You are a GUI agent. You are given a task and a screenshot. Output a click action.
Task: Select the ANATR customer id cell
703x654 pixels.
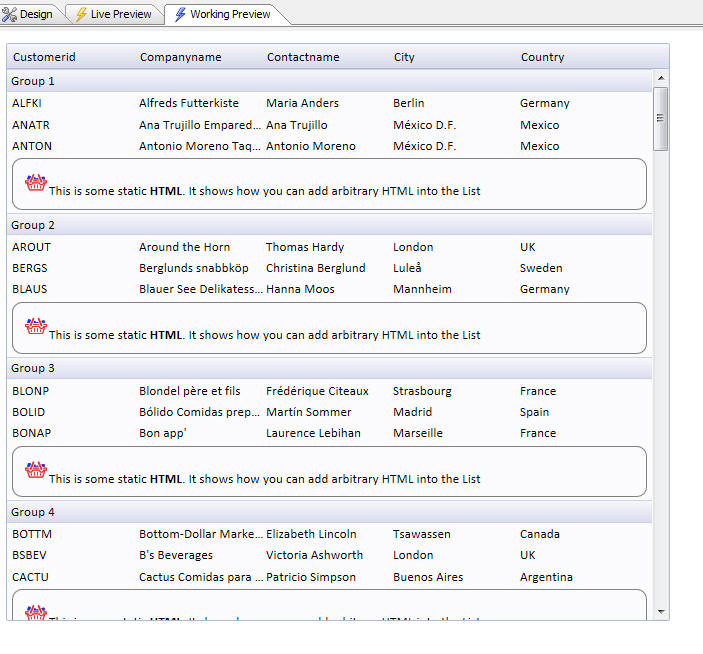(31, 125)
